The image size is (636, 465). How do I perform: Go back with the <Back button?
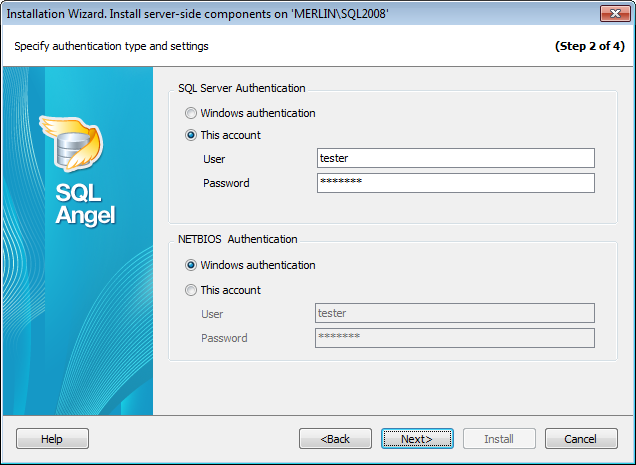tap(335, 439)
